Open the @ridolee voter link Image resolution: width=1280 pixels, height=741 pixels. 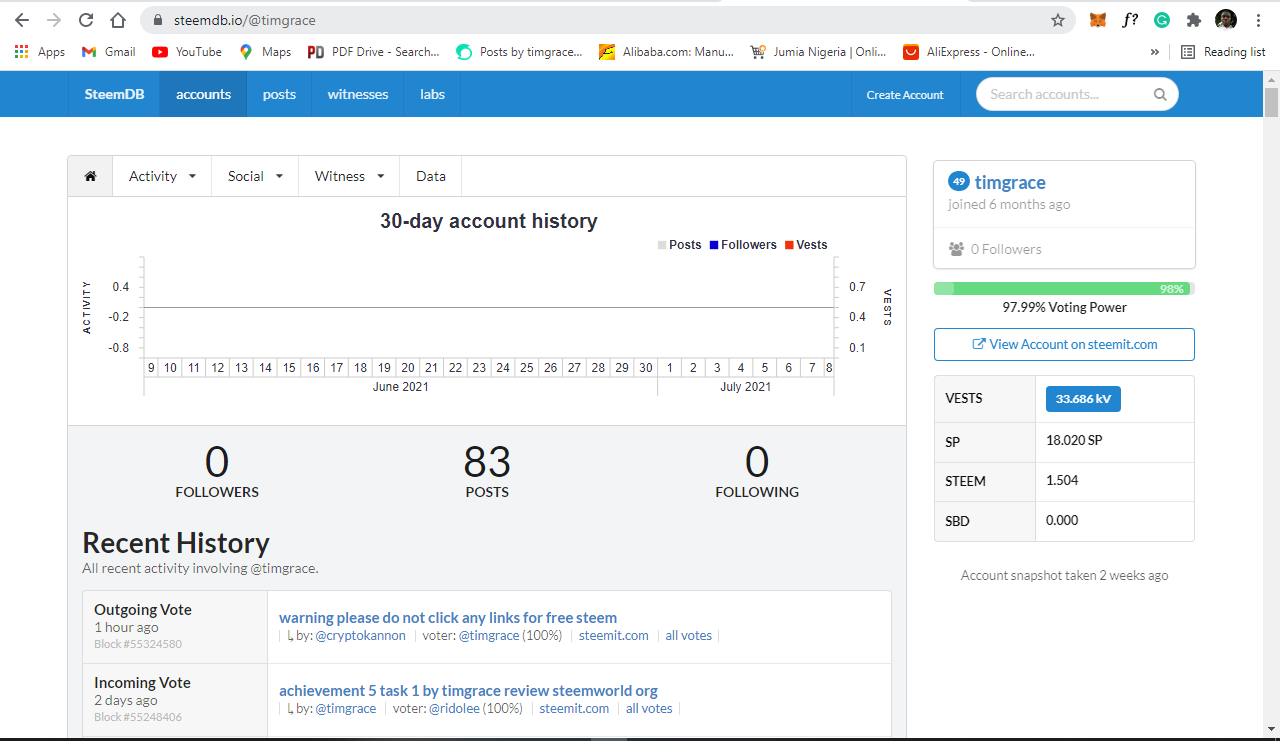(x=454, y=709)
